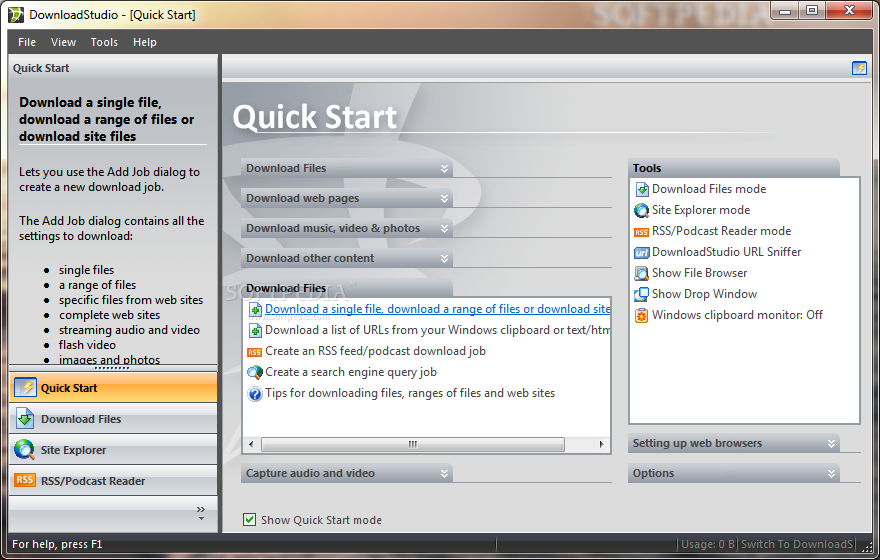
Task: Expand the Download other content section
Action: [x=347, y=258]
